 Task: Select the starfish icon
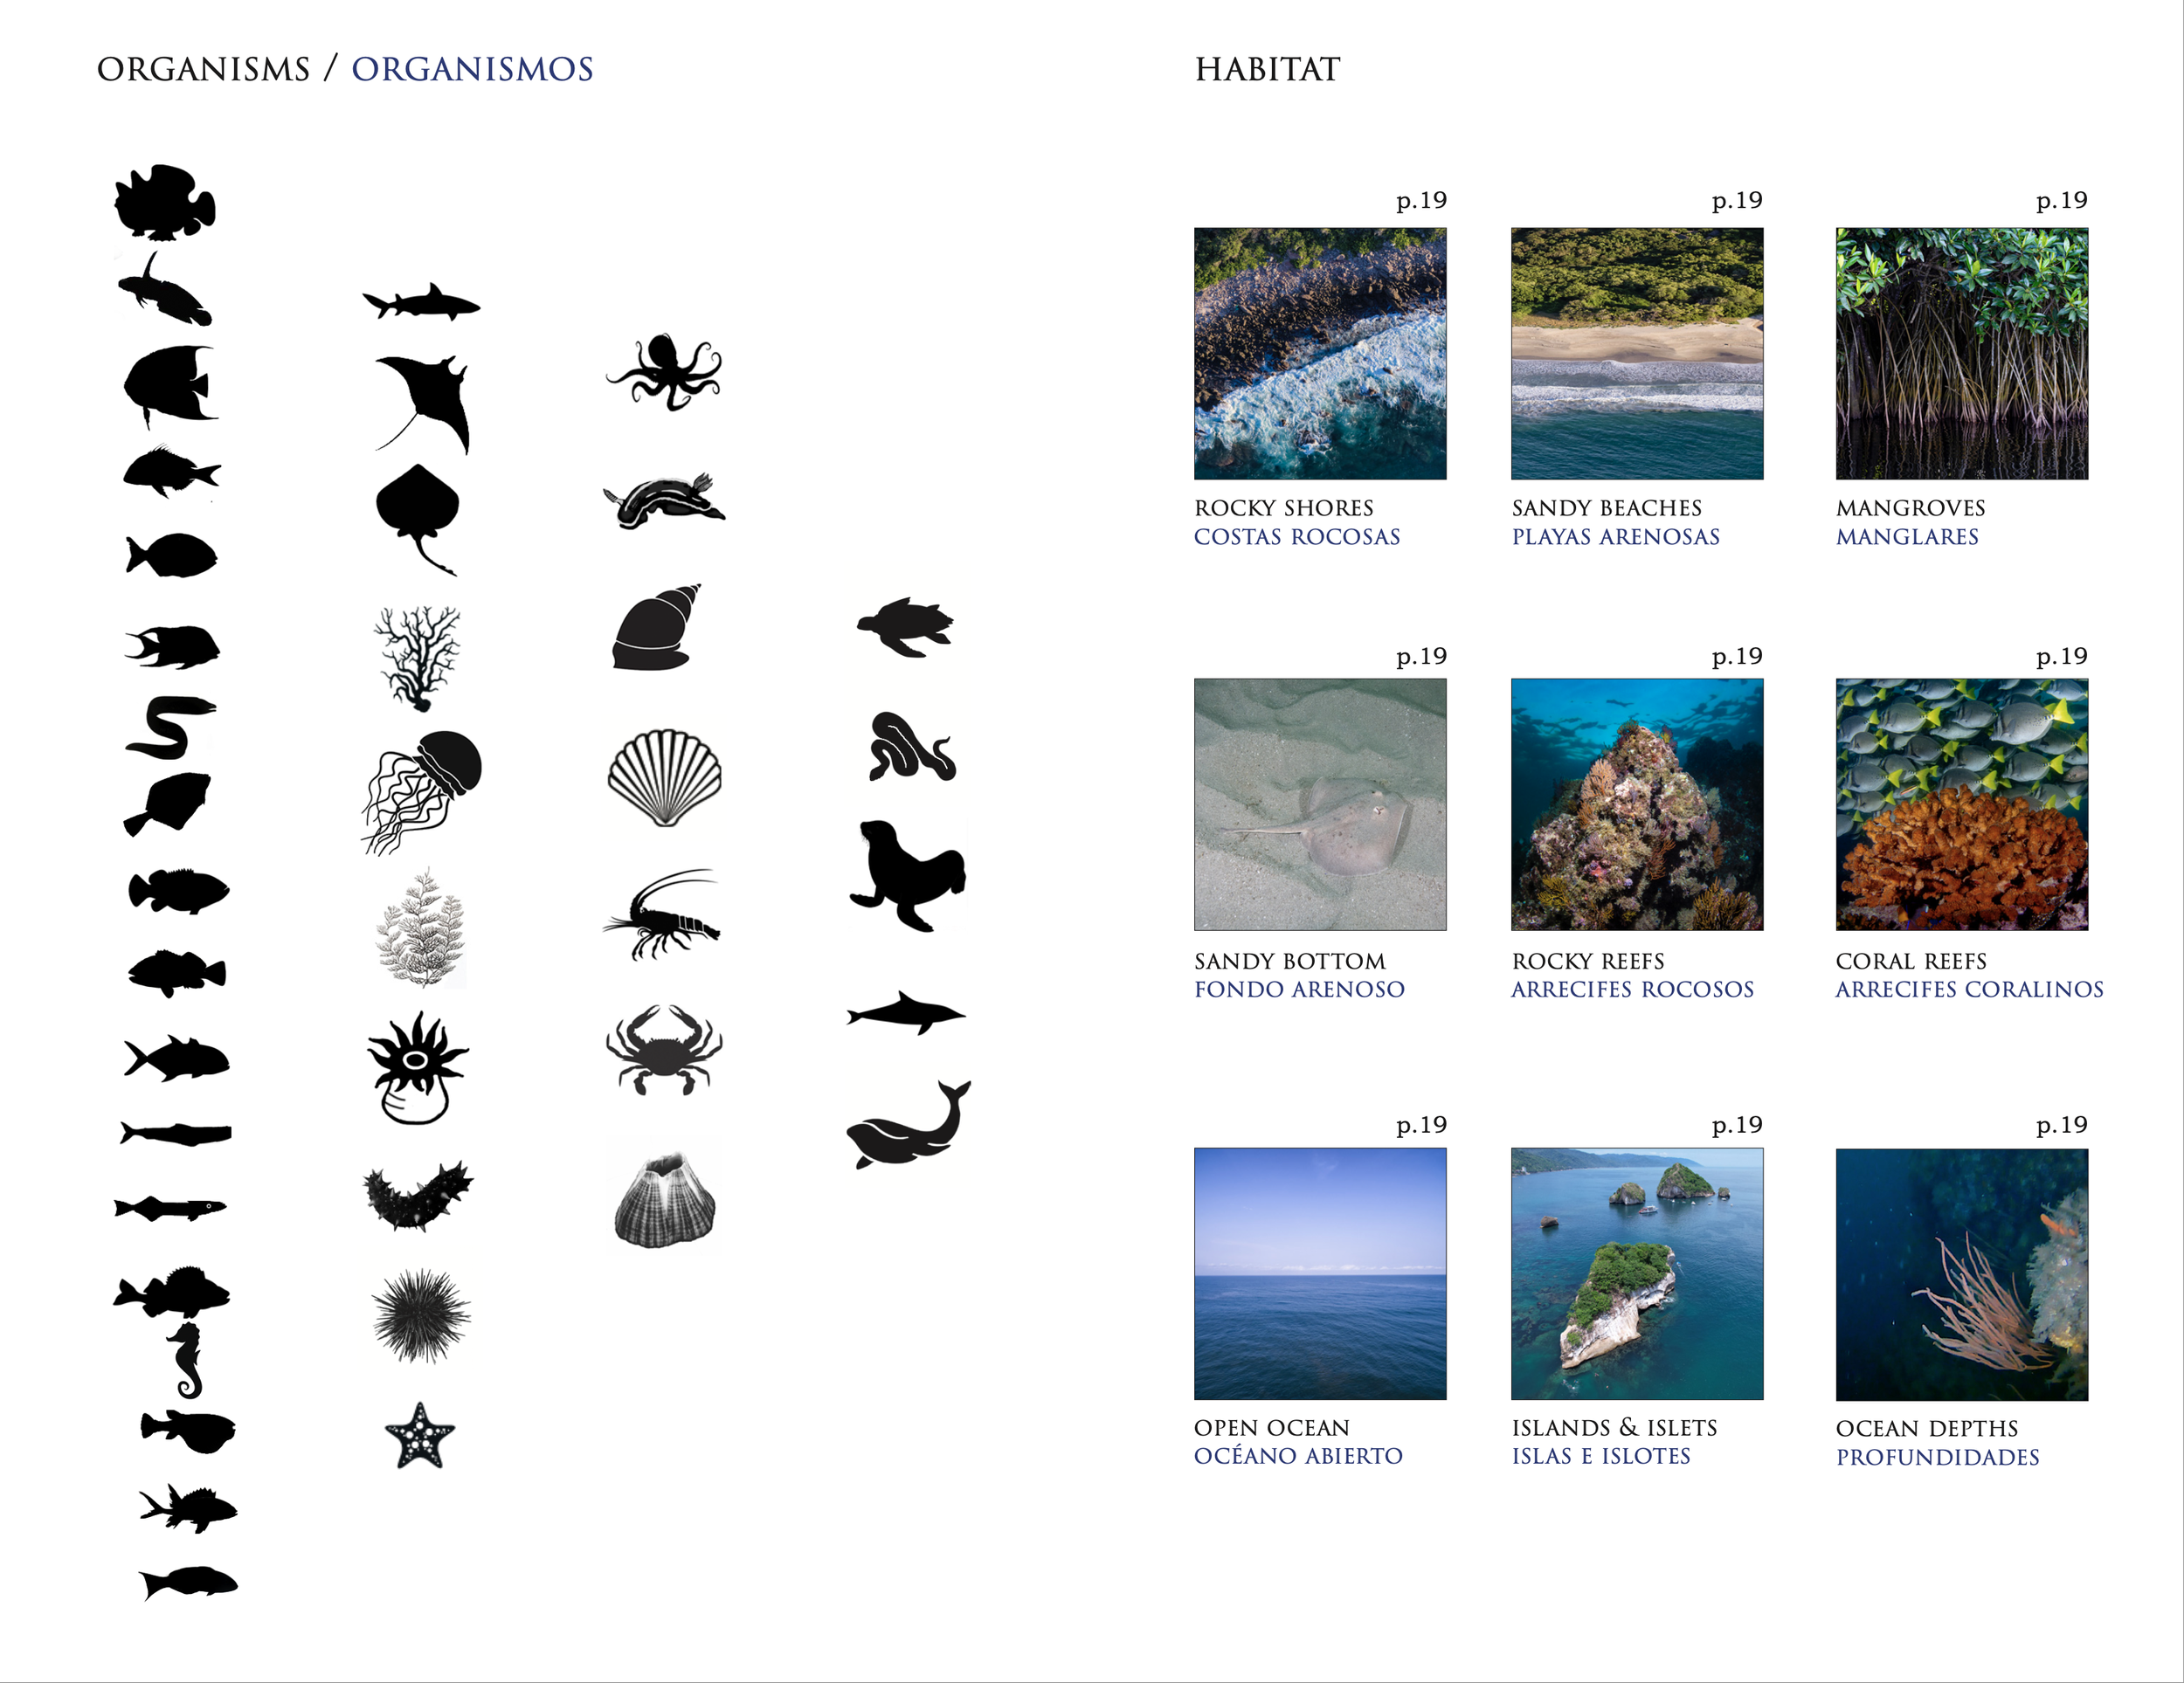pyautogui.click(x=420, y=1436)
